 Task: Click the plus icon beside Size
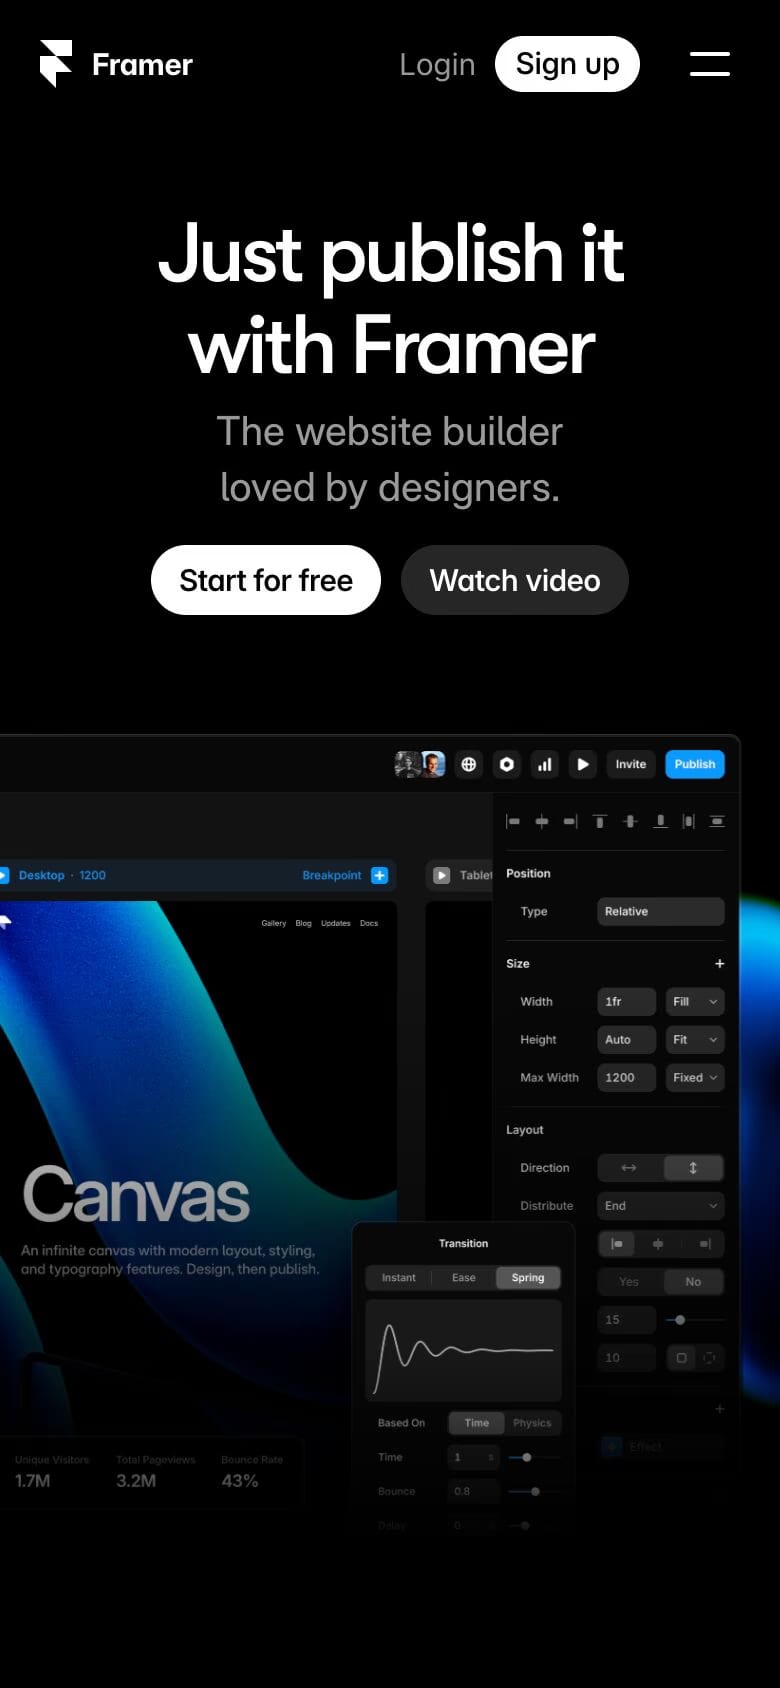719,963
